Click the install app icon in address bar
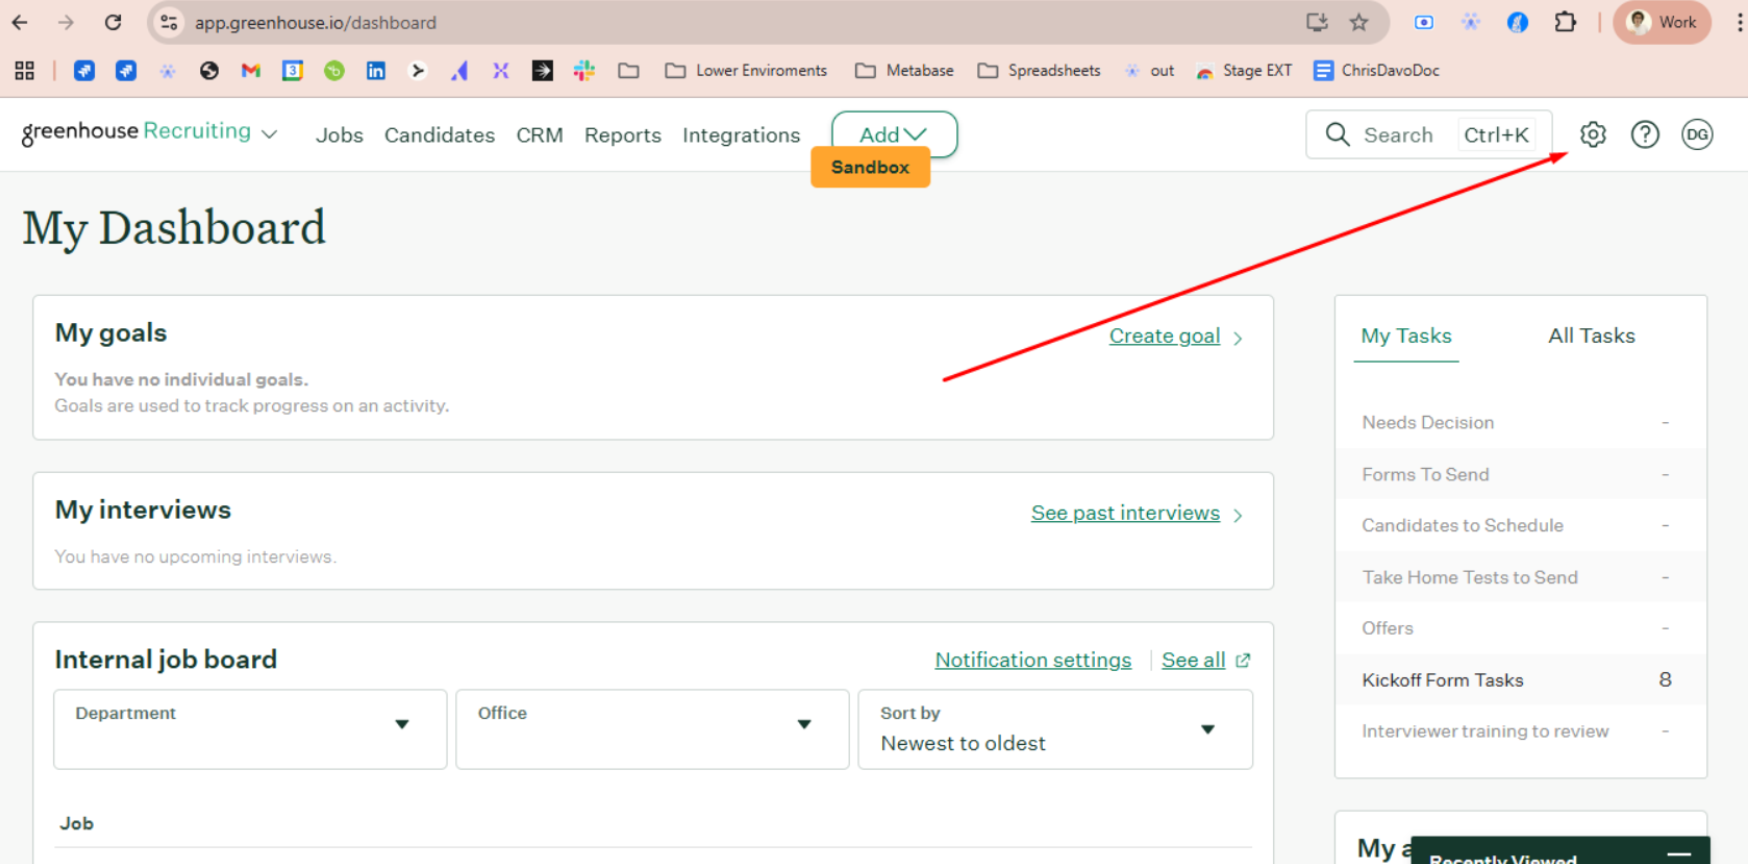 pos(1317,22)
